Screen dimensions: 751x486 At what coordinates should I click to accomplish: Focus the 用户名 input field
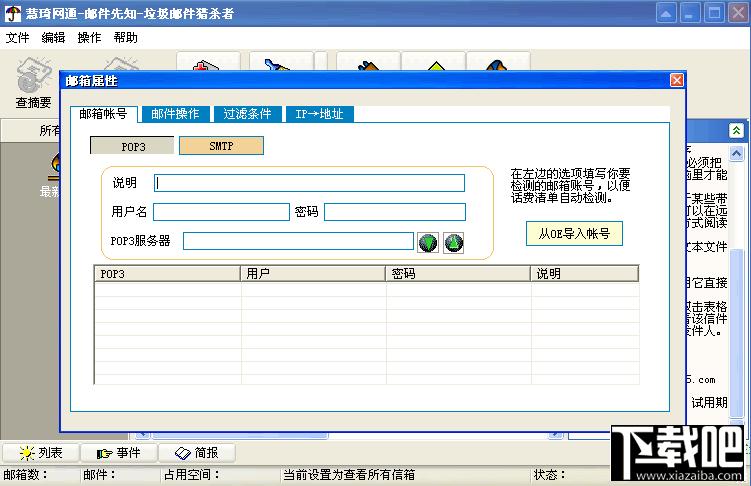[221, 212]
